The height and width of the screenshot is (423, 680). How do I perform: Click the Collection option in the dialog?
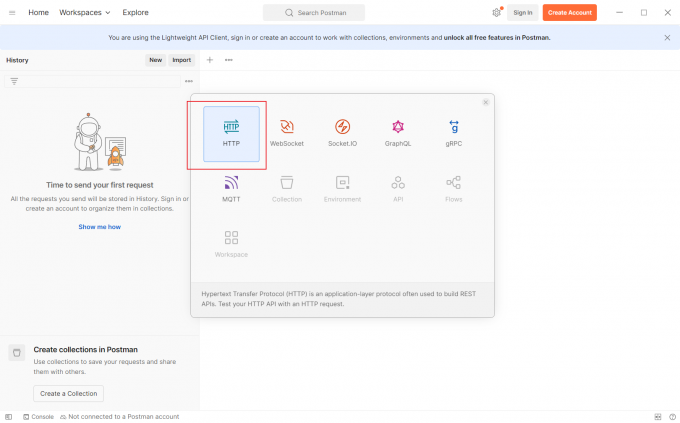pyautogui.click(x=287, y=190)
